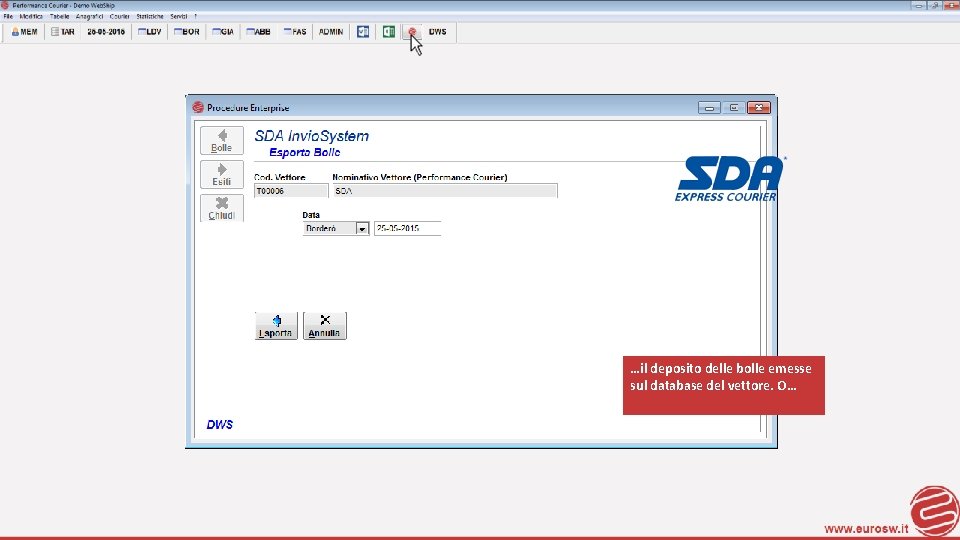This screenshot has width=960, height=540.
Task: Open the LDV toolbar button
Action: pyautogui.click(x=149, y=32)
